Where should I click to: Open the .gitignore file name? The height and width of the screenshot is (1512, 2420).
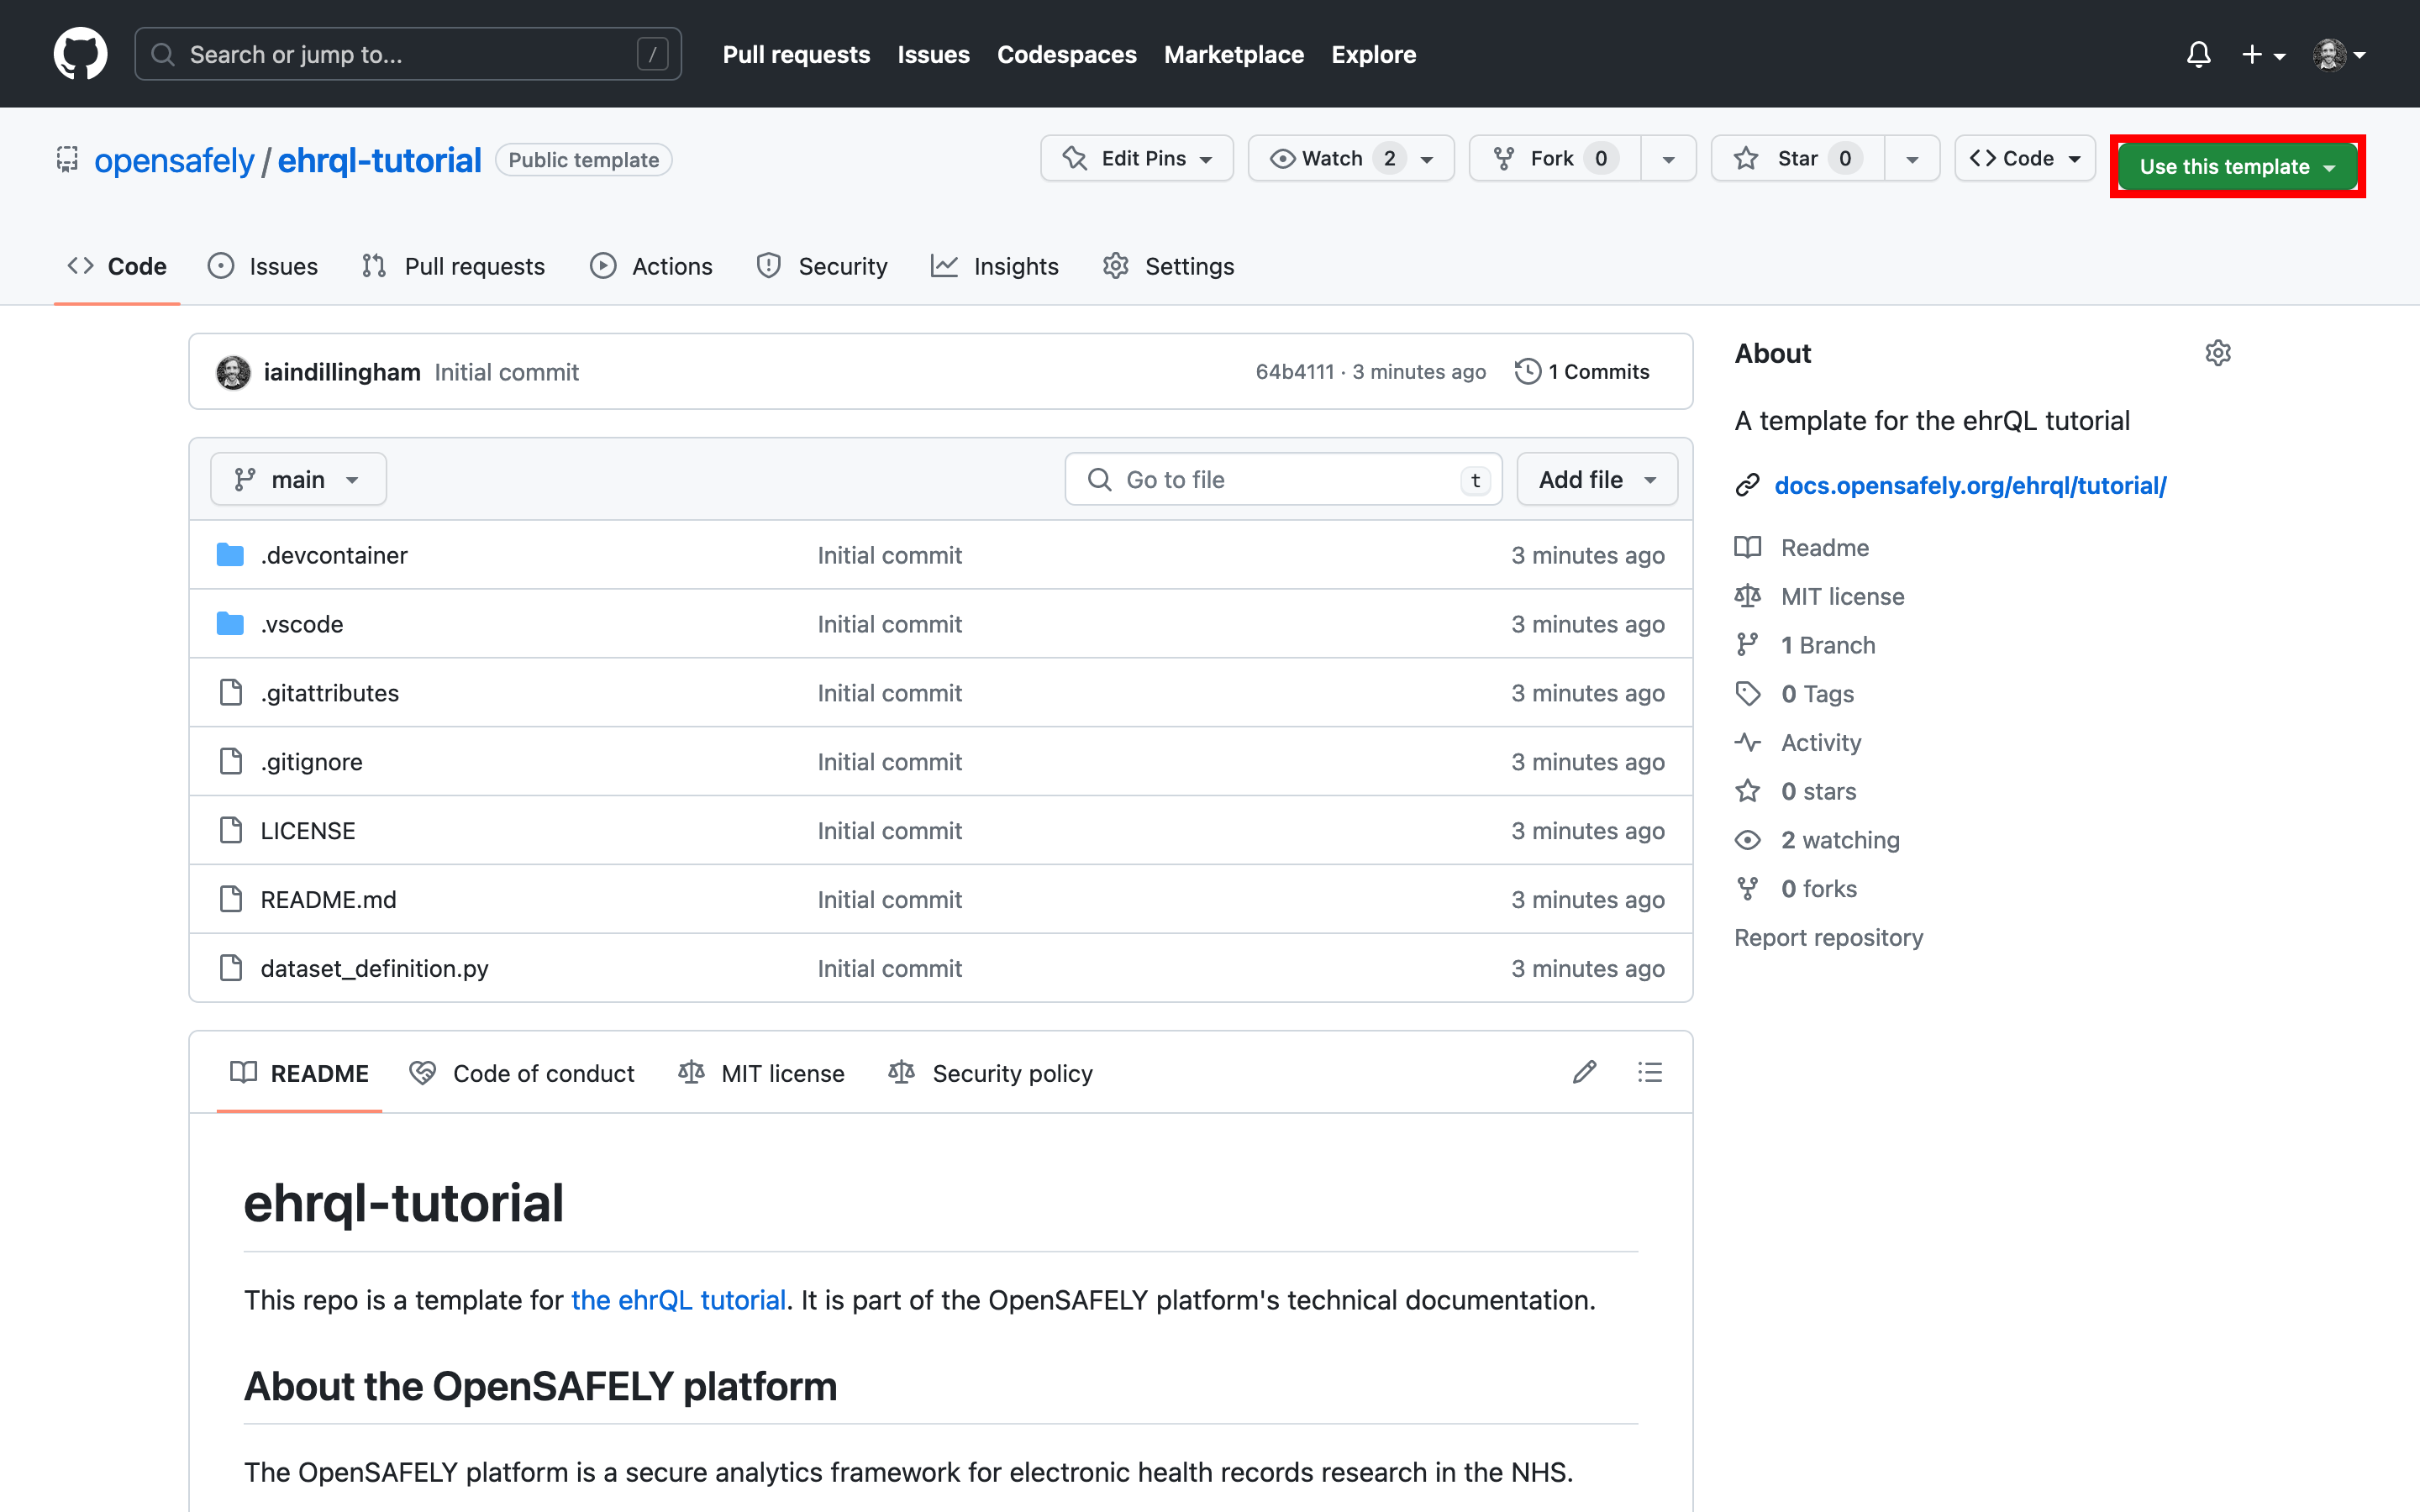(x=311, y=761)
